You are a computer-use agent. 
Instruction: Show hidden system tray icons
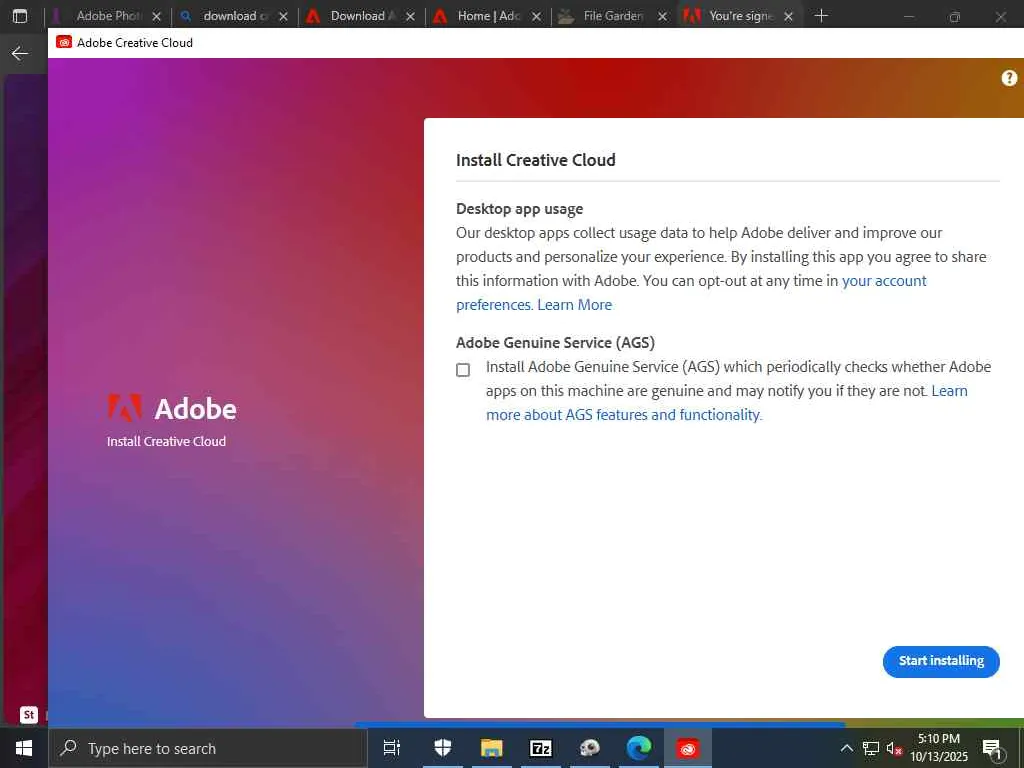pos(846,748)
